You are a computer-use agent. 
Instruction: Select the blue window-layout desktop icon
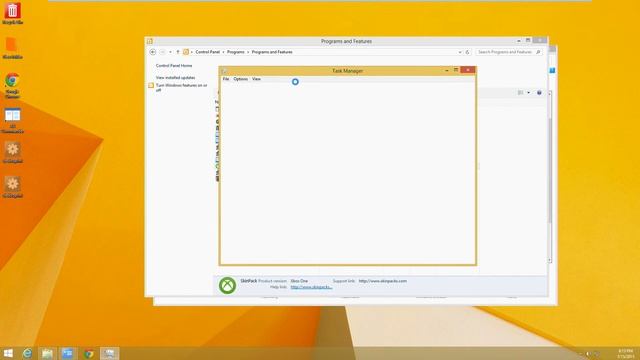click(12, 120)
